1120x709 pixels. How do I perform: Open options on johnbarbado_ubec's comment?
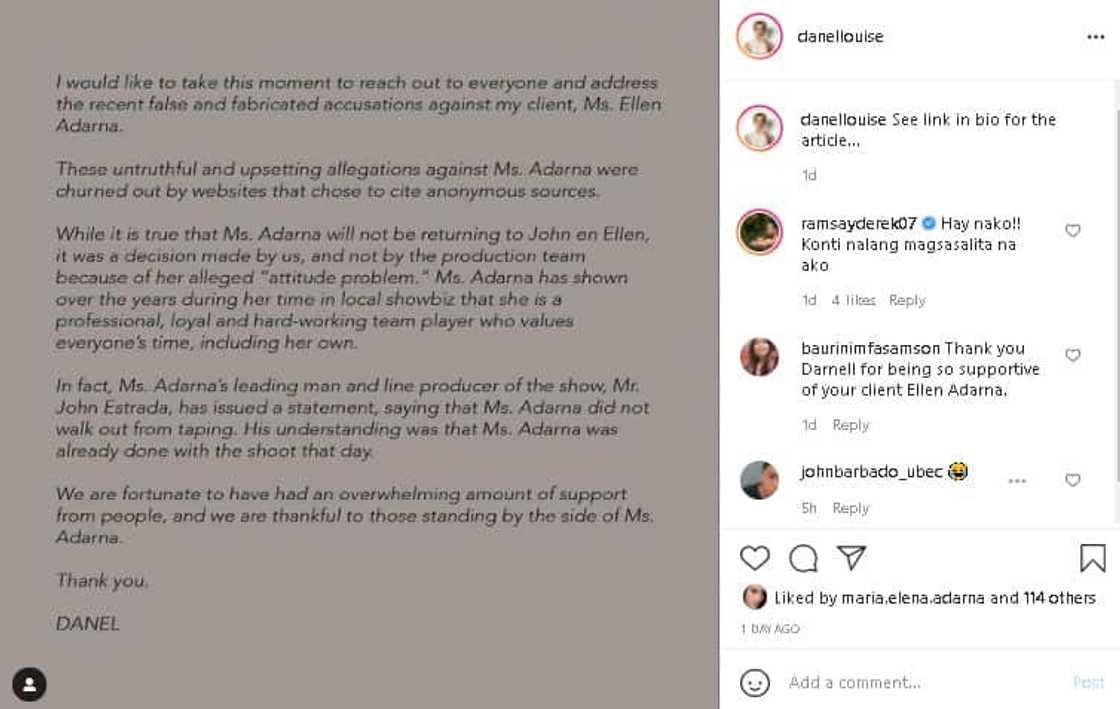point(1017,481)
